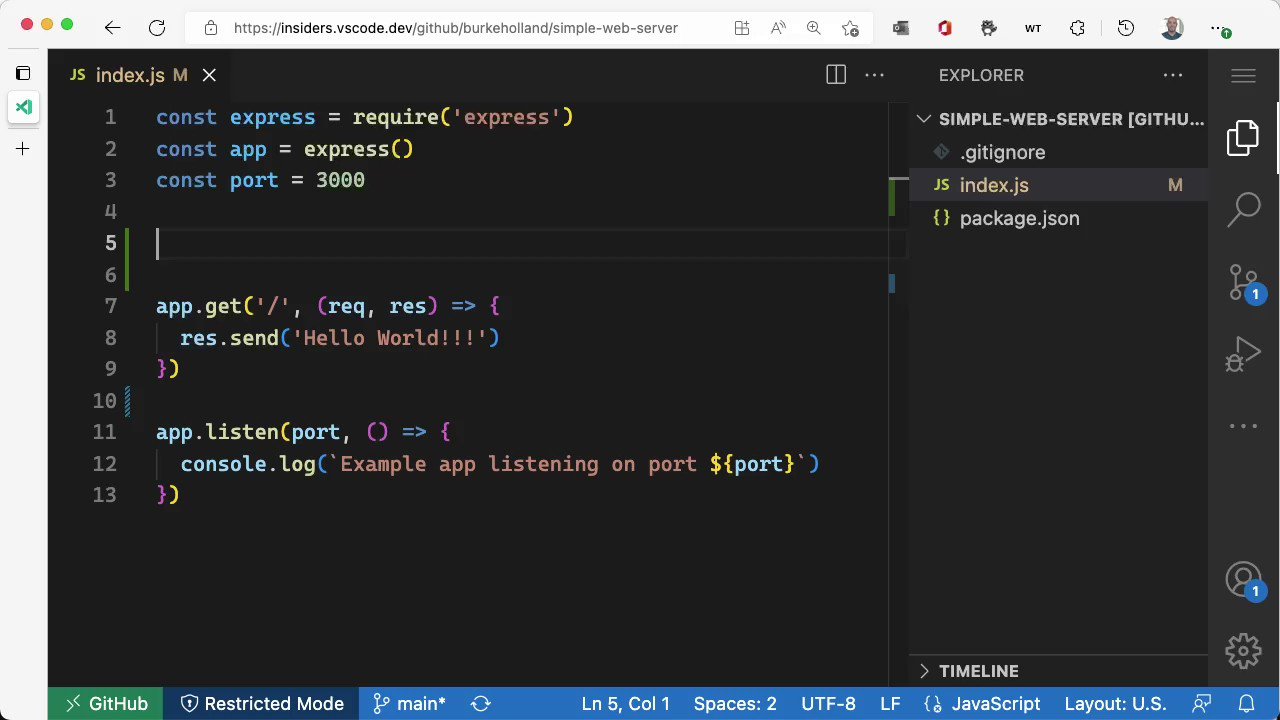
Task: Open the hamburger application menu
Action: coord(1243,75)
